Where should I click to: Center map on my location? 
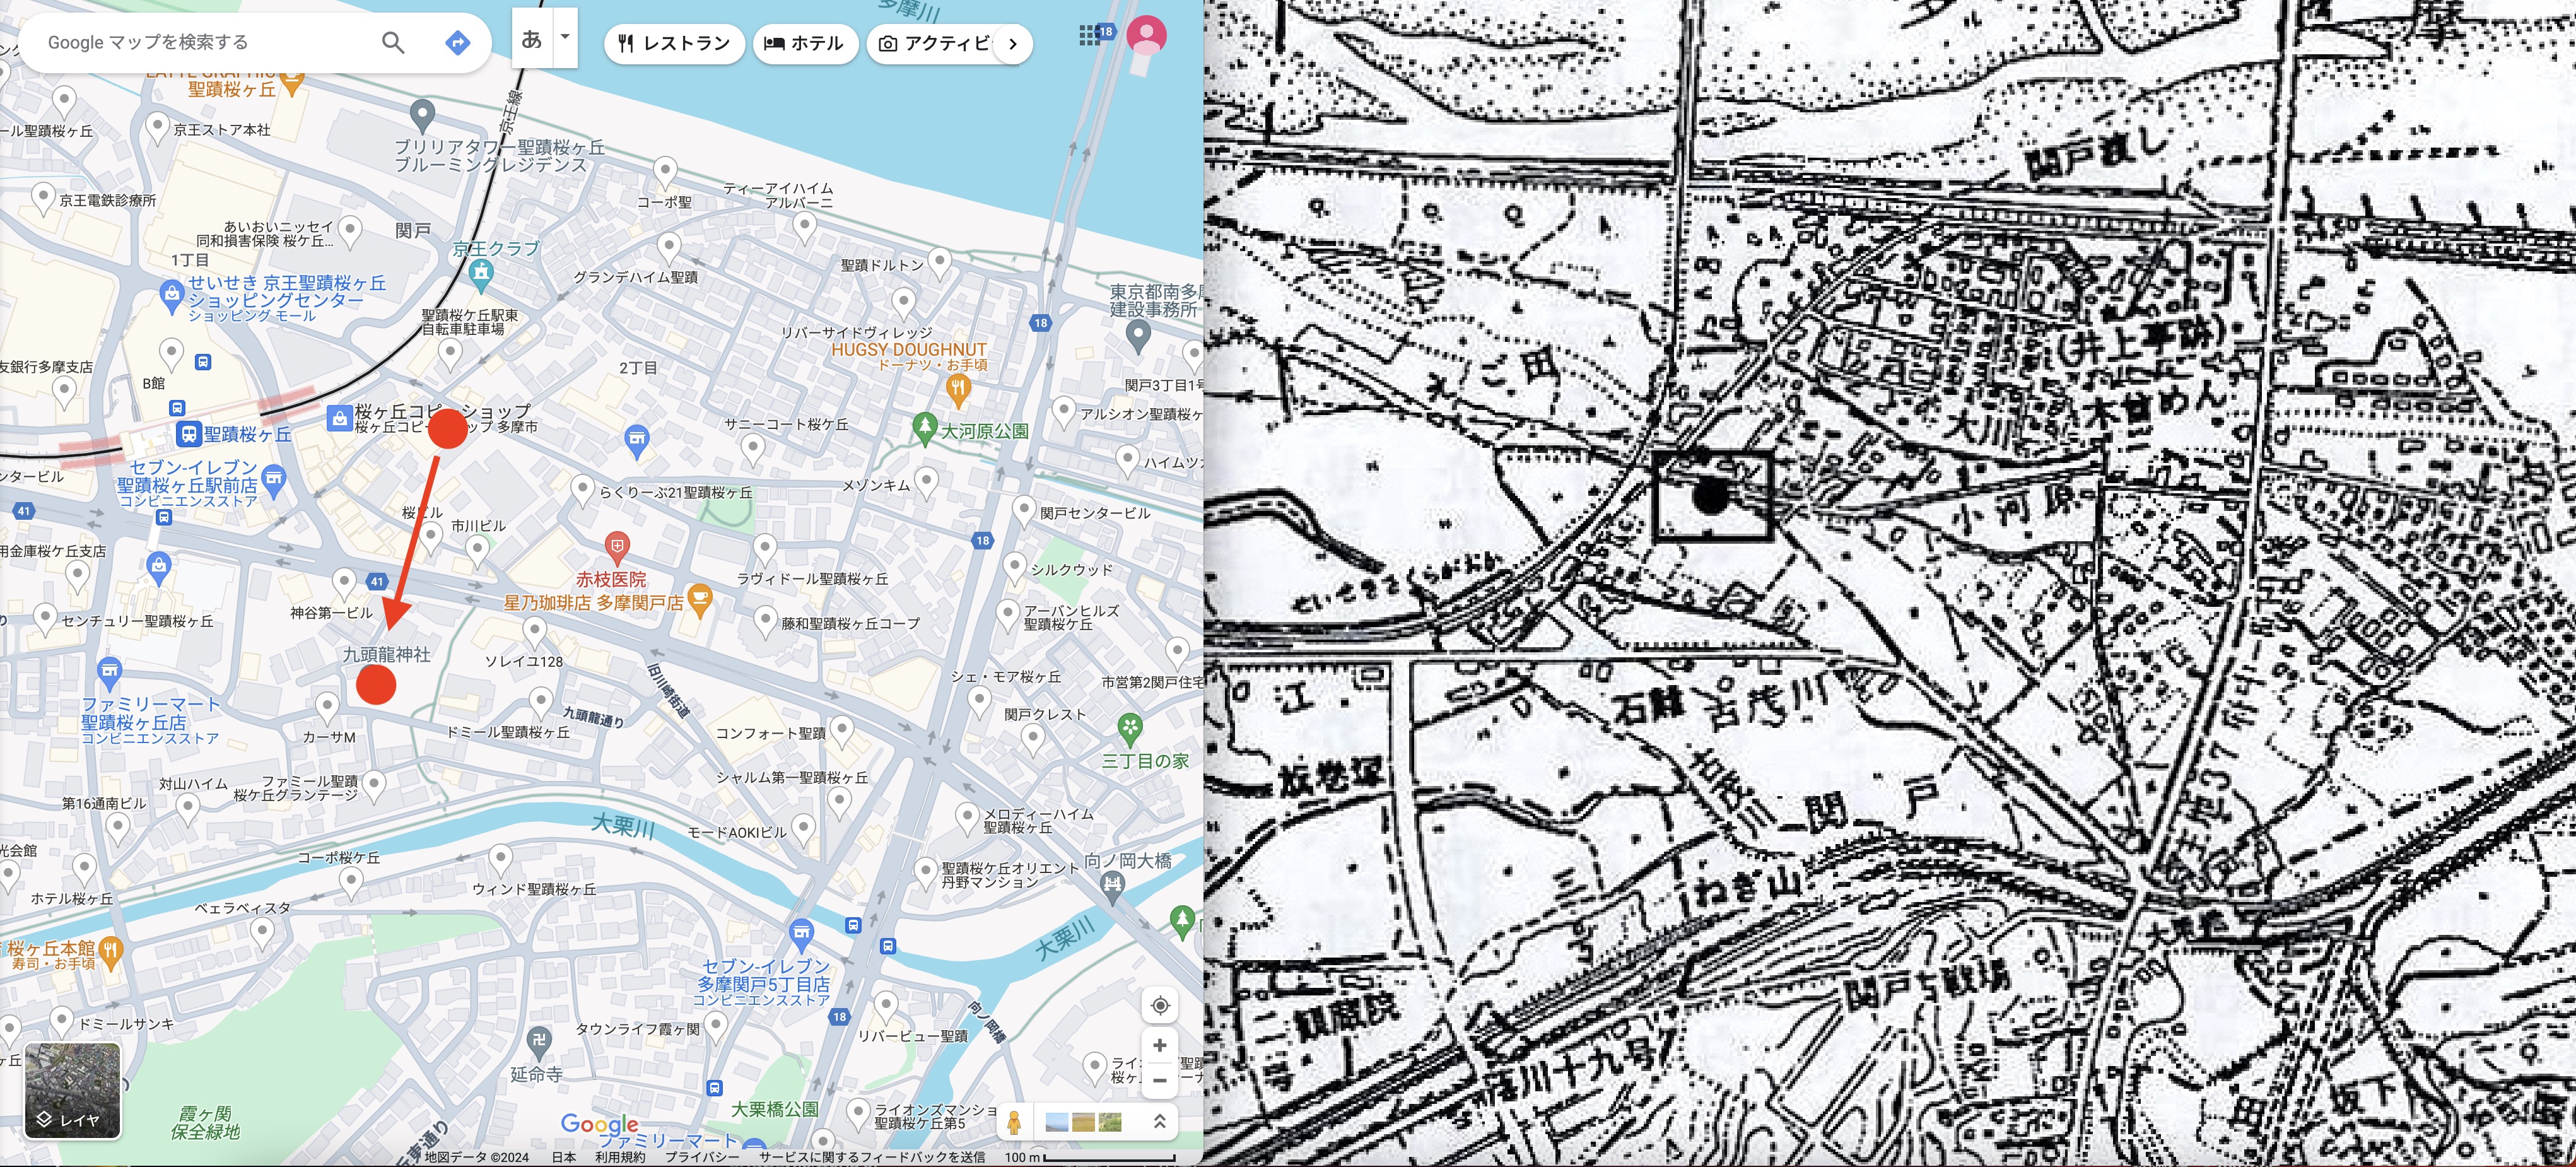point(1160,1005)
